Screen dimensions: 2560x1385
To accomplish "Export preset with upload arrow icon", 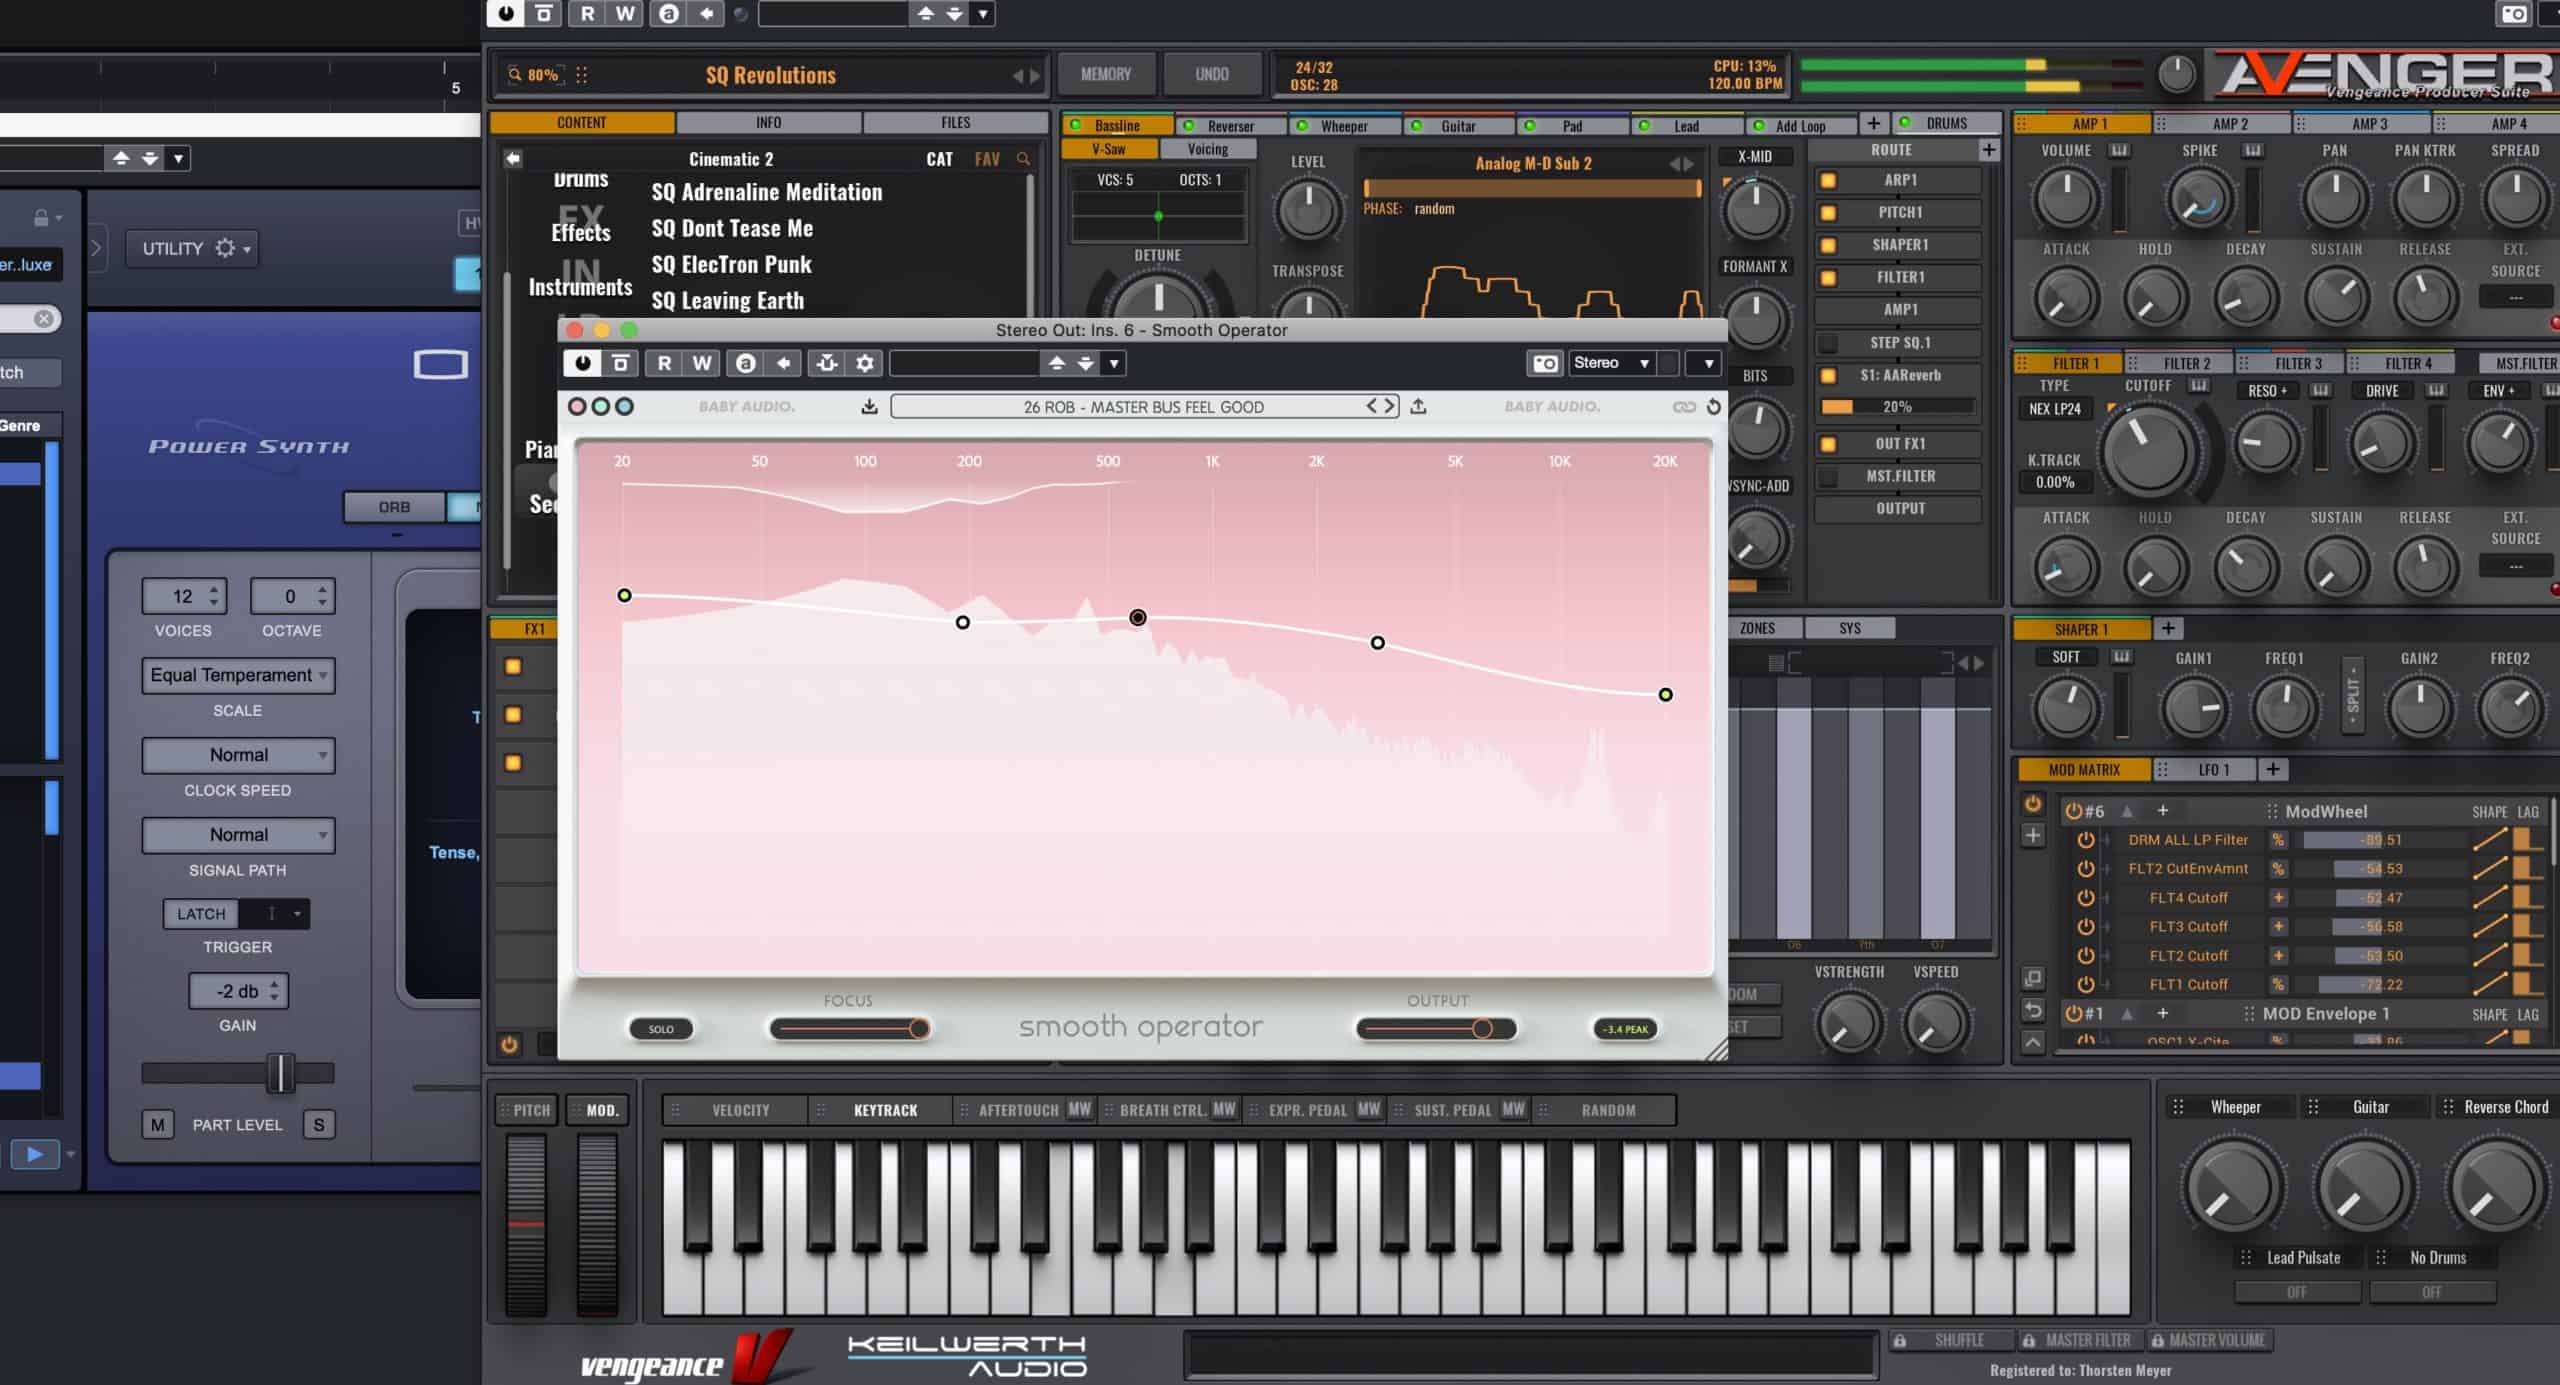I will tap(1418, 406).
